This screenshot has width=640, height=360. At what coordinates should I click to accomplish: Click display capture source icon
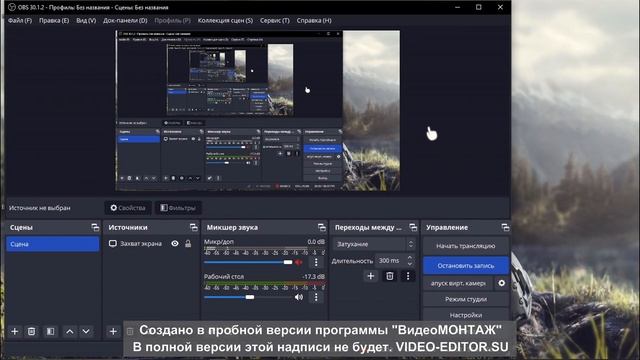(113, 244)
